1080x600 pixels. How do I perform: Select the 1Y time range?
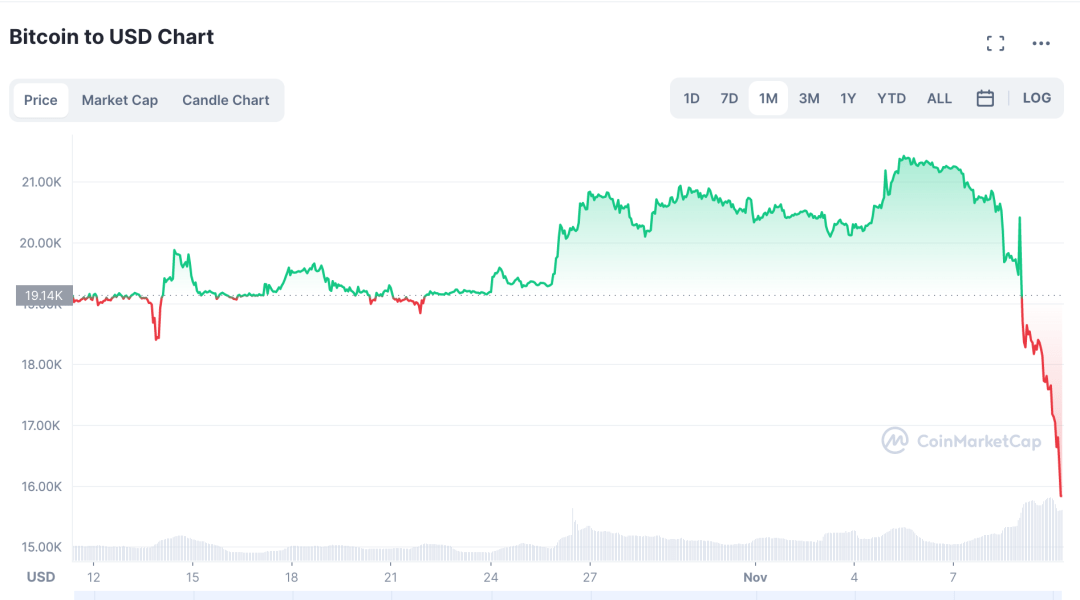click(847, 98)
